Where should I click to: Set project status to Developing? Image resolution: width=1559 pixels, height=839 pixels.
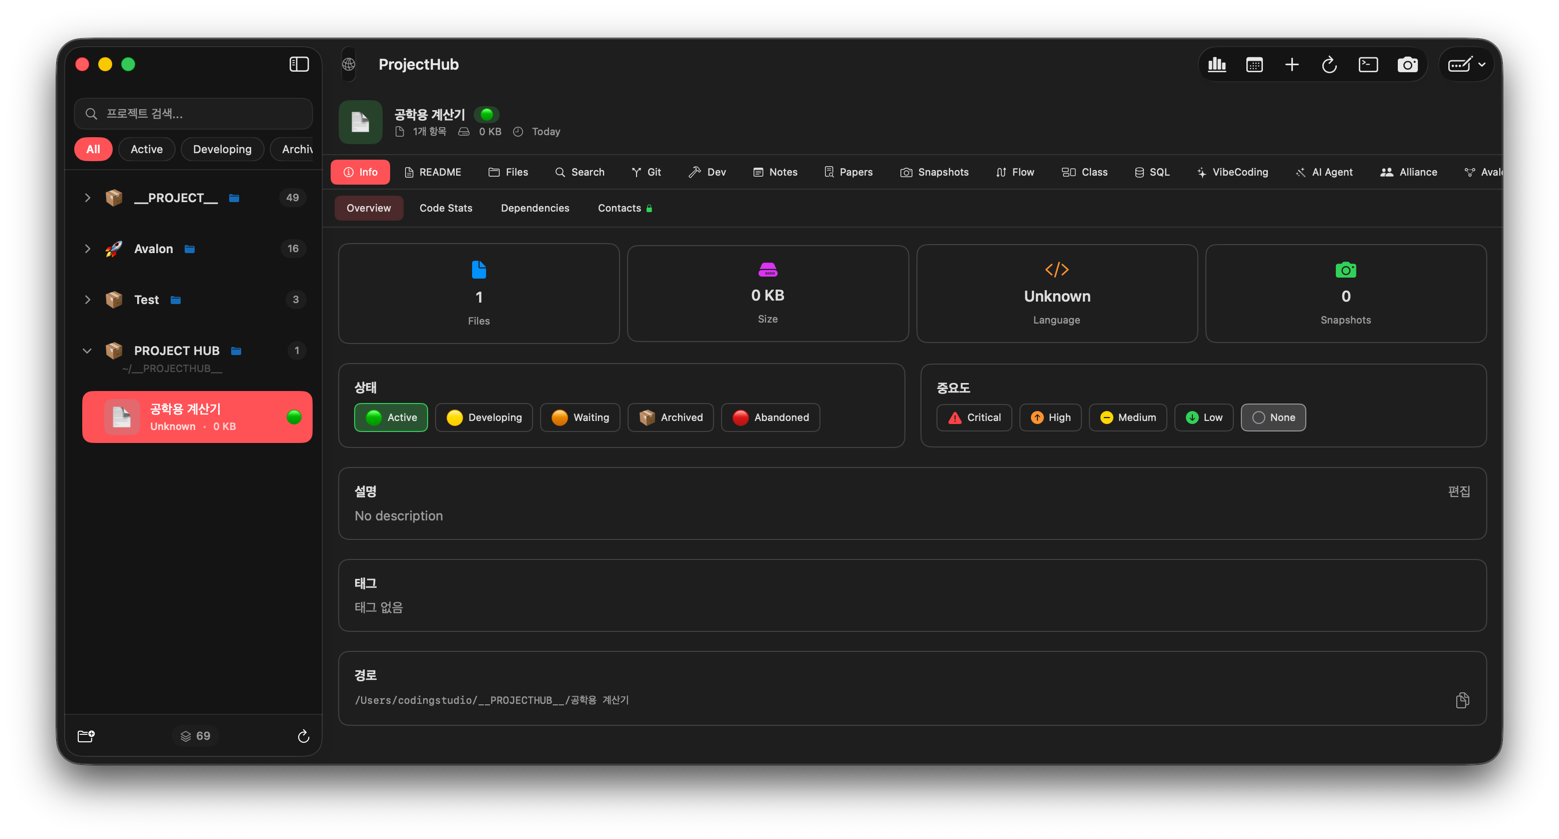pyautogui.click(x=484, y=418)
